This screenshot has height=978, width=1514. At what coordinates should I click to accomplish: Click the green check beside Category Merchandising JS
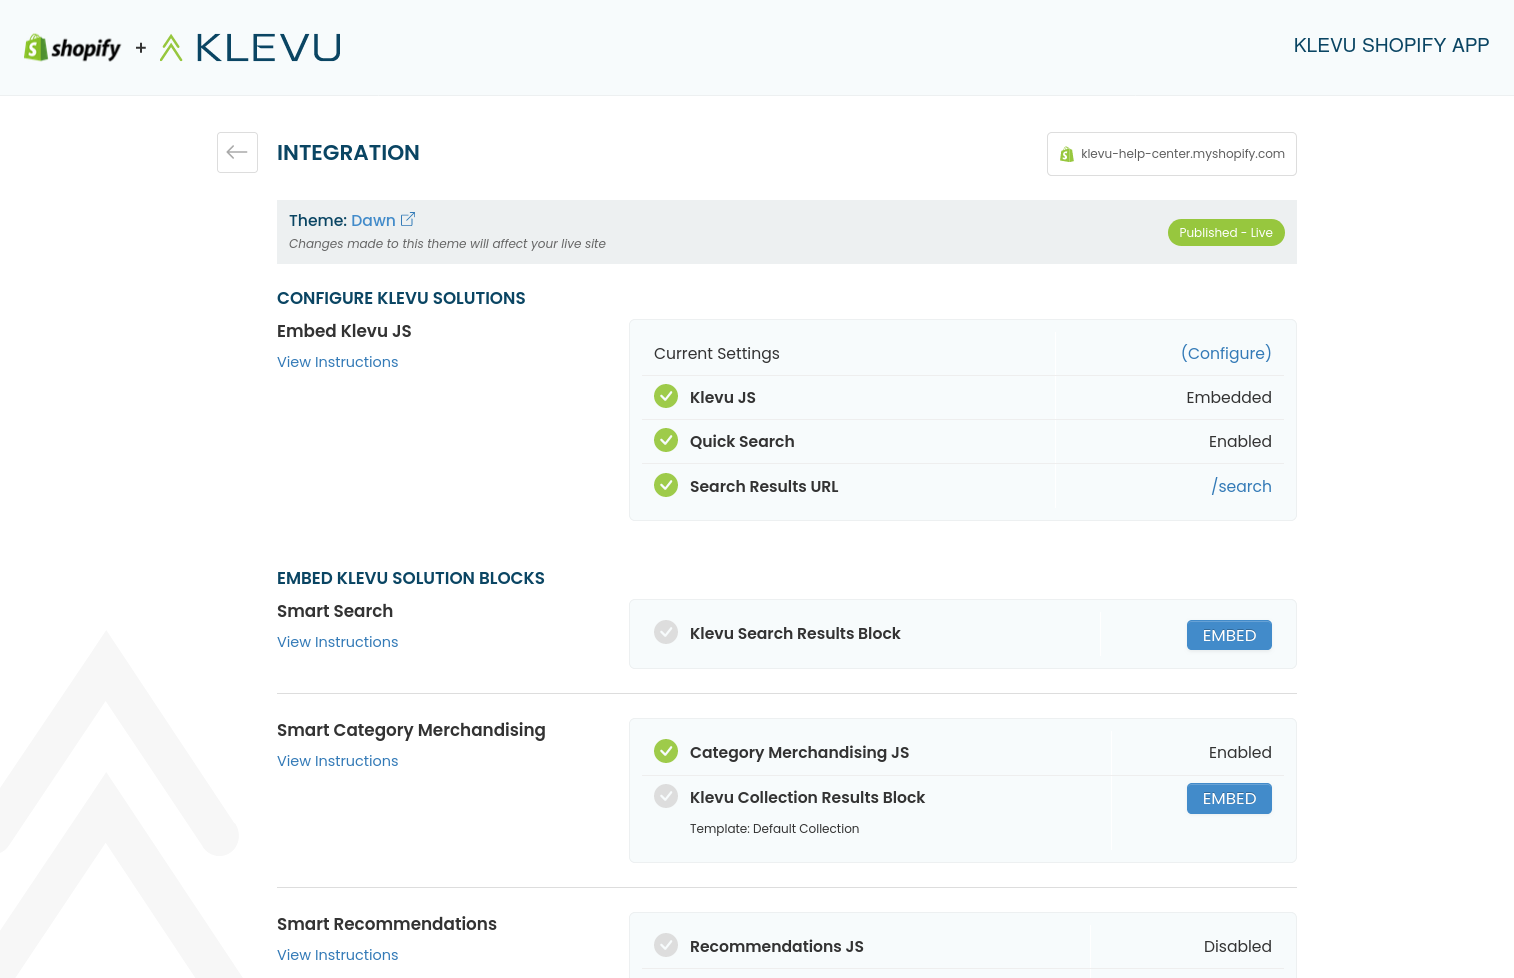pyautogui.click(x=666, y=750)
